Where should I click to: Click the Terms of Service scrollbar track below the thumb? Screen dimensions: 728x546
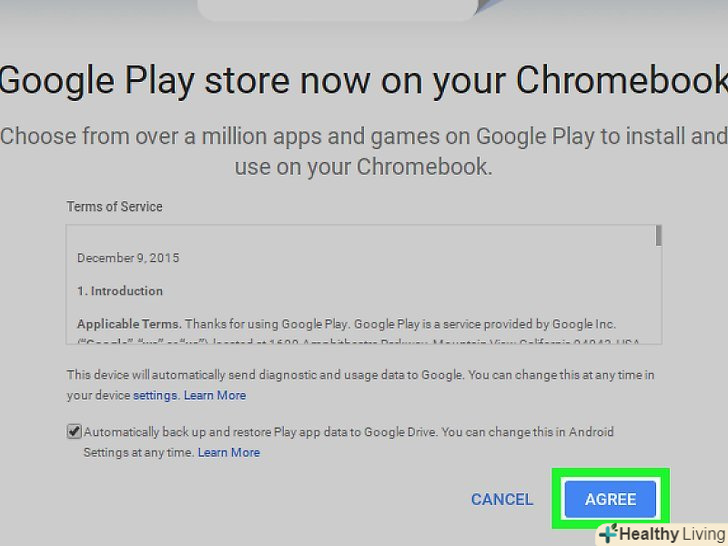point(658,300)
